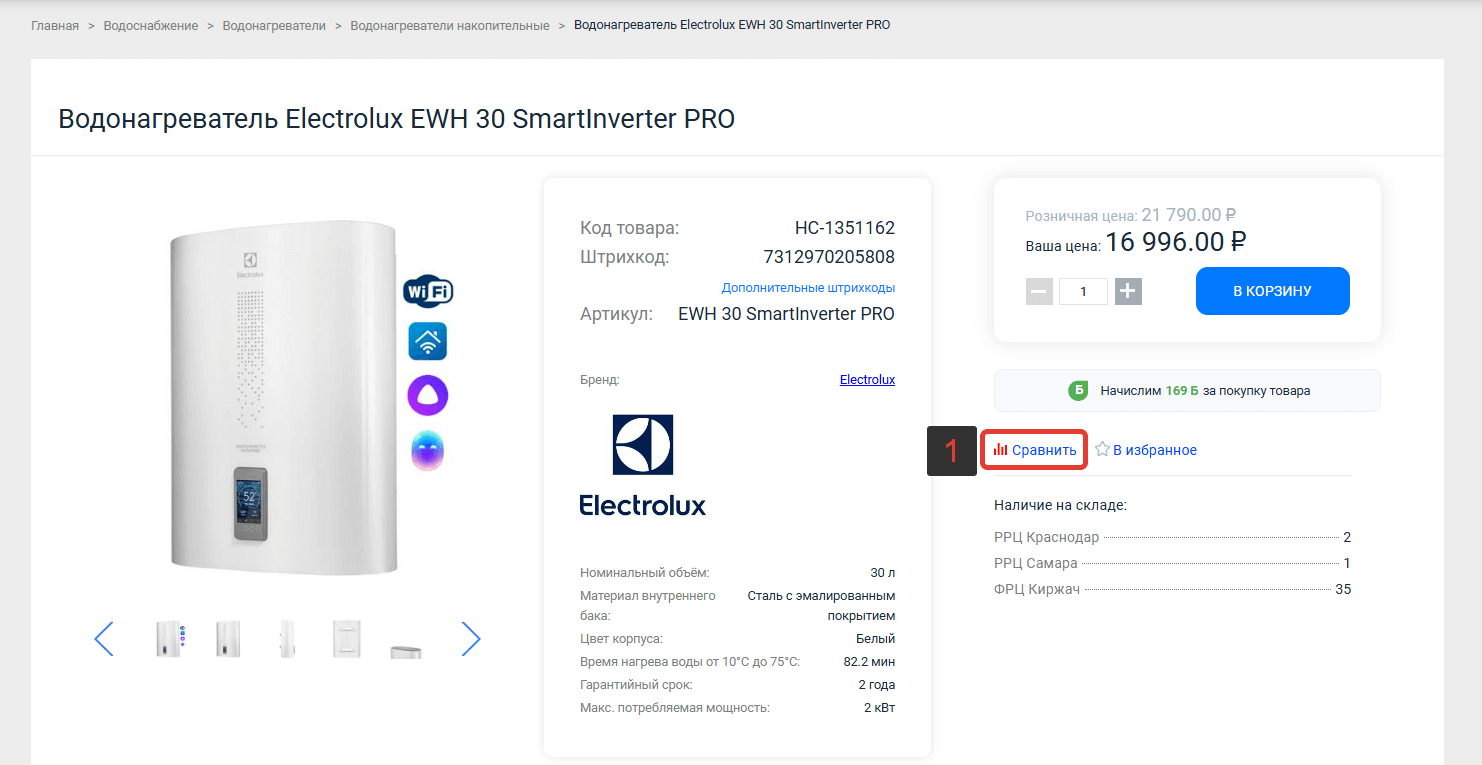
Task: Click ФРЦ Киржач stock row
Action: click(x=1172, y=589)
